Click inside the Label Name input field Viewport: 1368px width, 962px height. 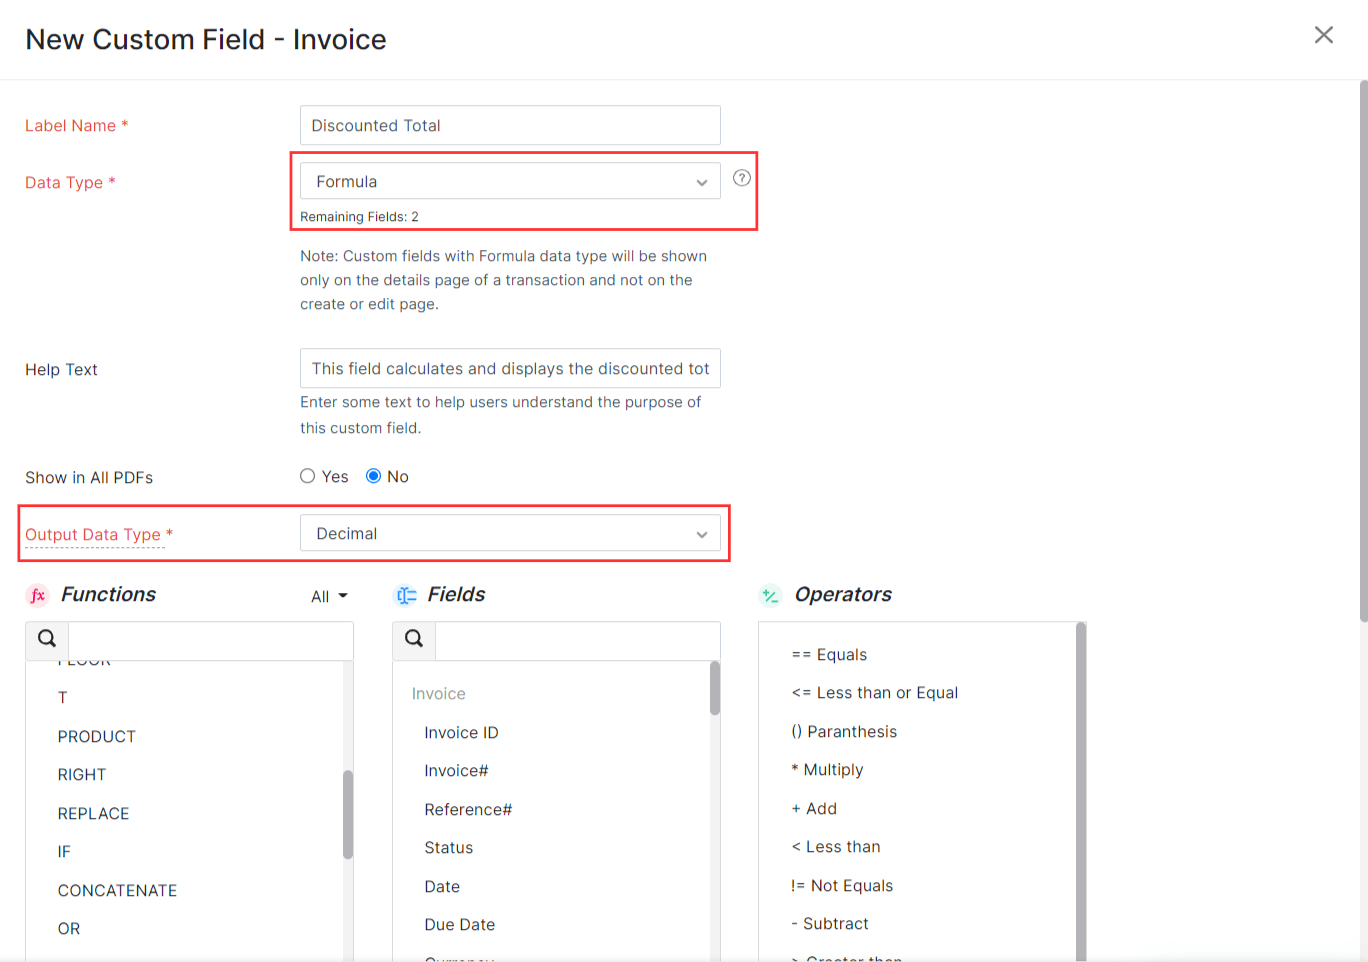tap(510, 125)
